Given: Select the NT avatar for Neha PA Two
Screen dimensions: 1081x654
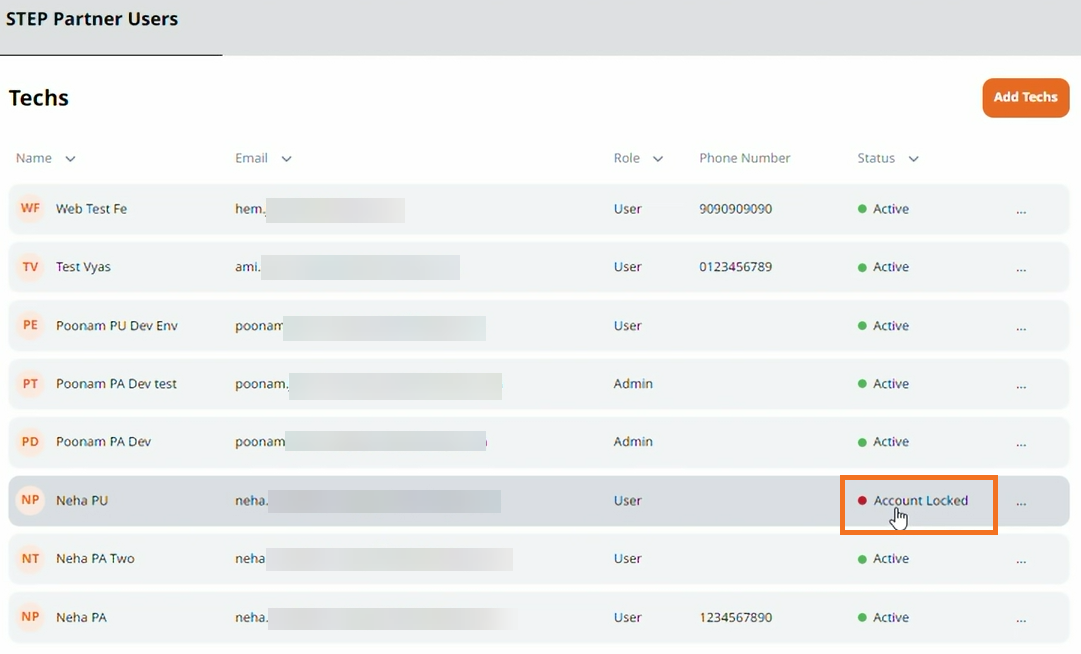Looking at the screenshot, I should [31, 559].
